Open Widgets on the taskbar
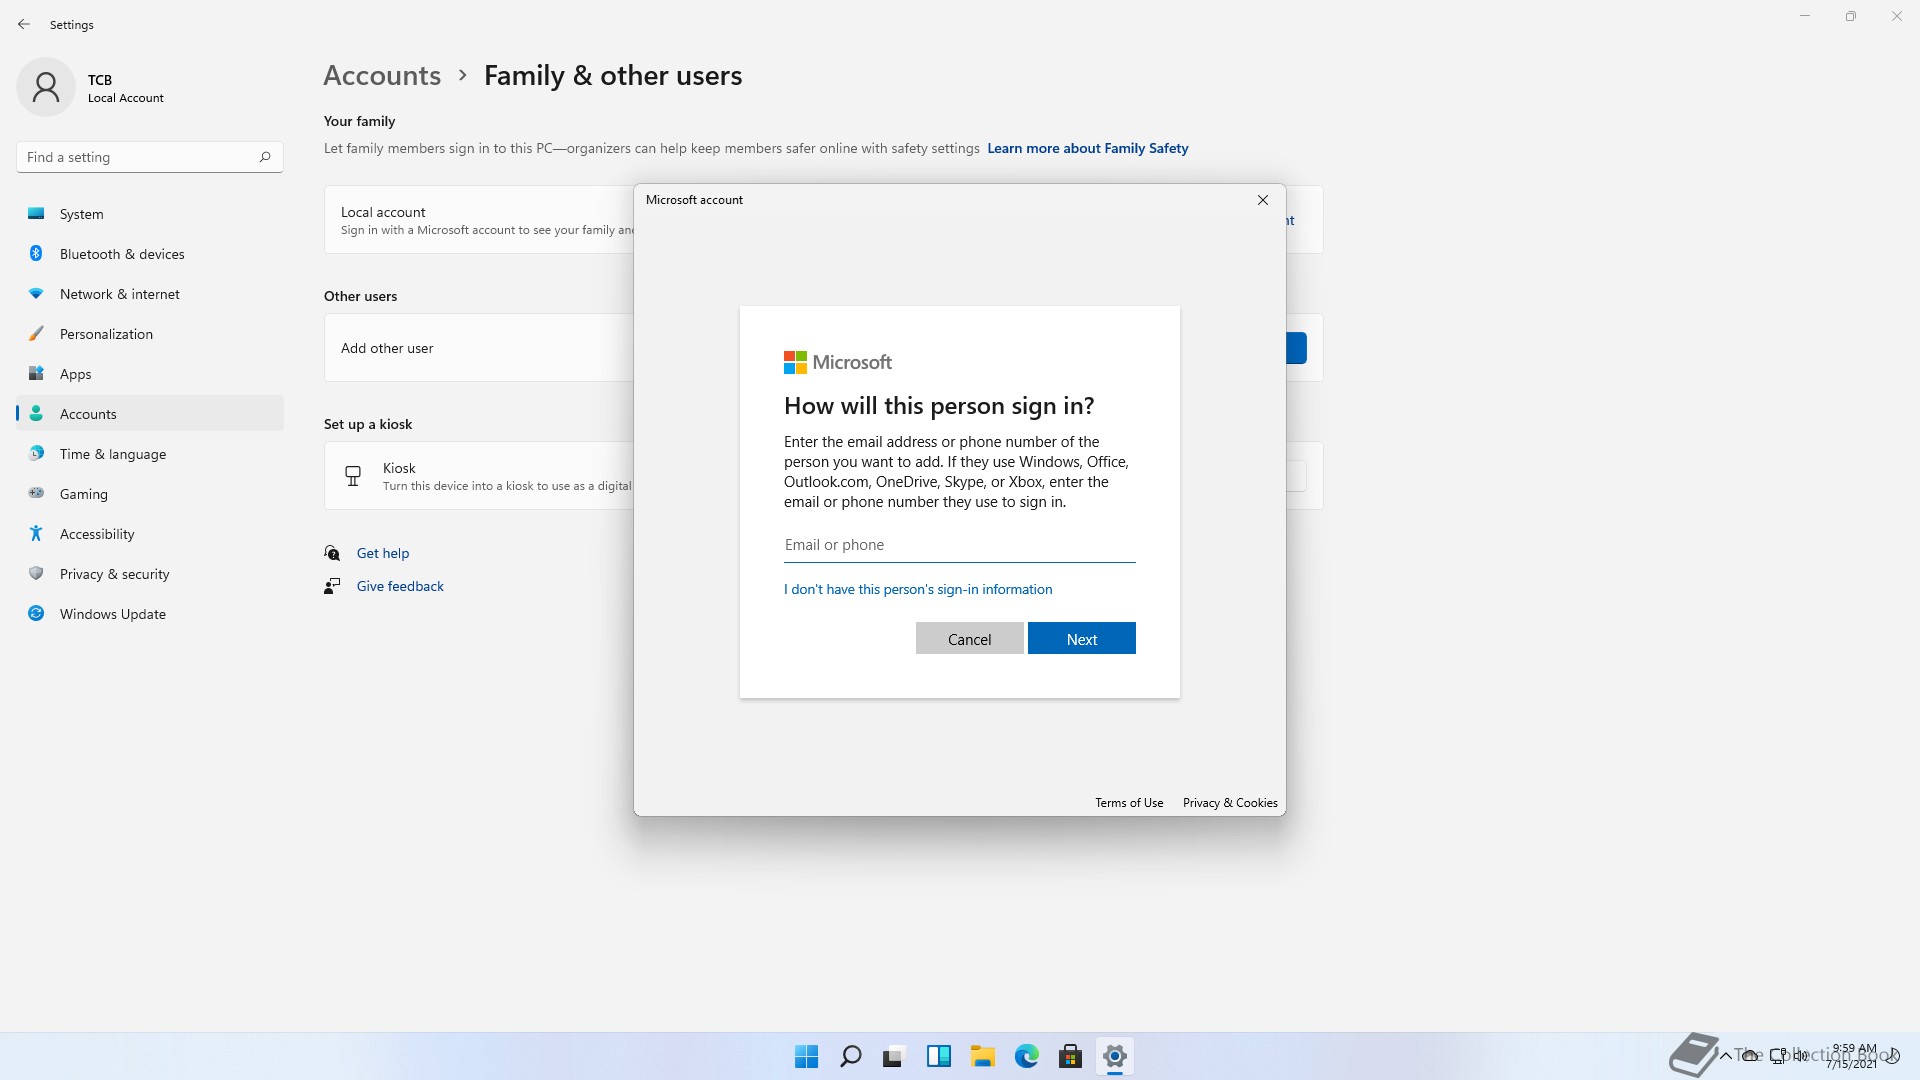 [938, 1056]
